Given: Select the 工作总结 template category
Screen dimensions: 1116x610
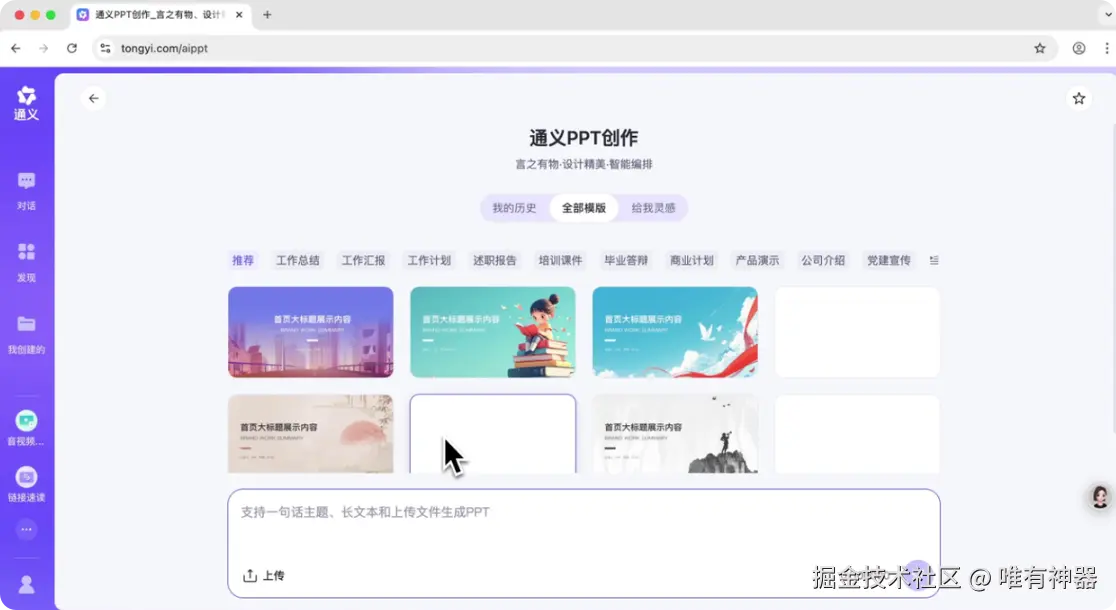Looking at the screenshot, I should (x=297, y=260).
